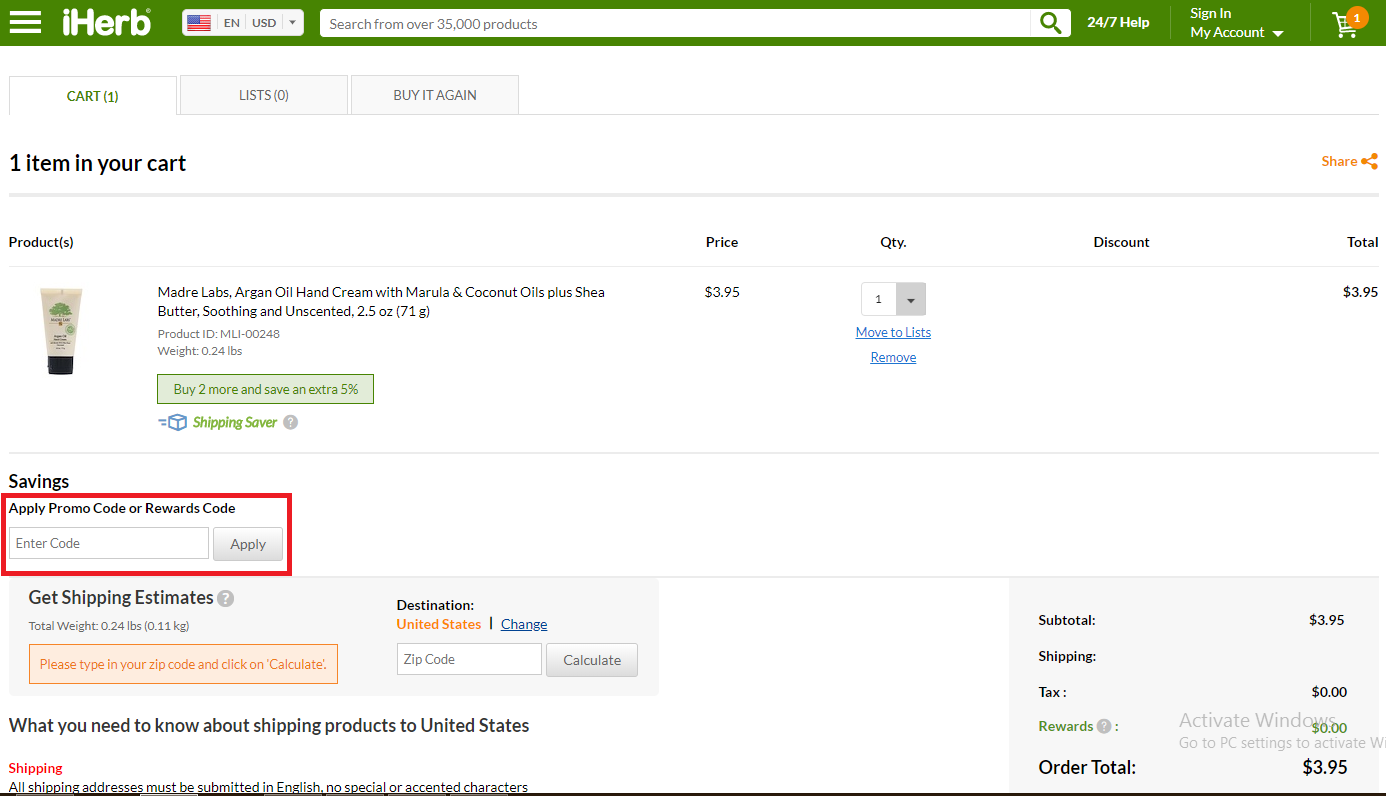Click the 24/7 Help link

[1118, 22]
